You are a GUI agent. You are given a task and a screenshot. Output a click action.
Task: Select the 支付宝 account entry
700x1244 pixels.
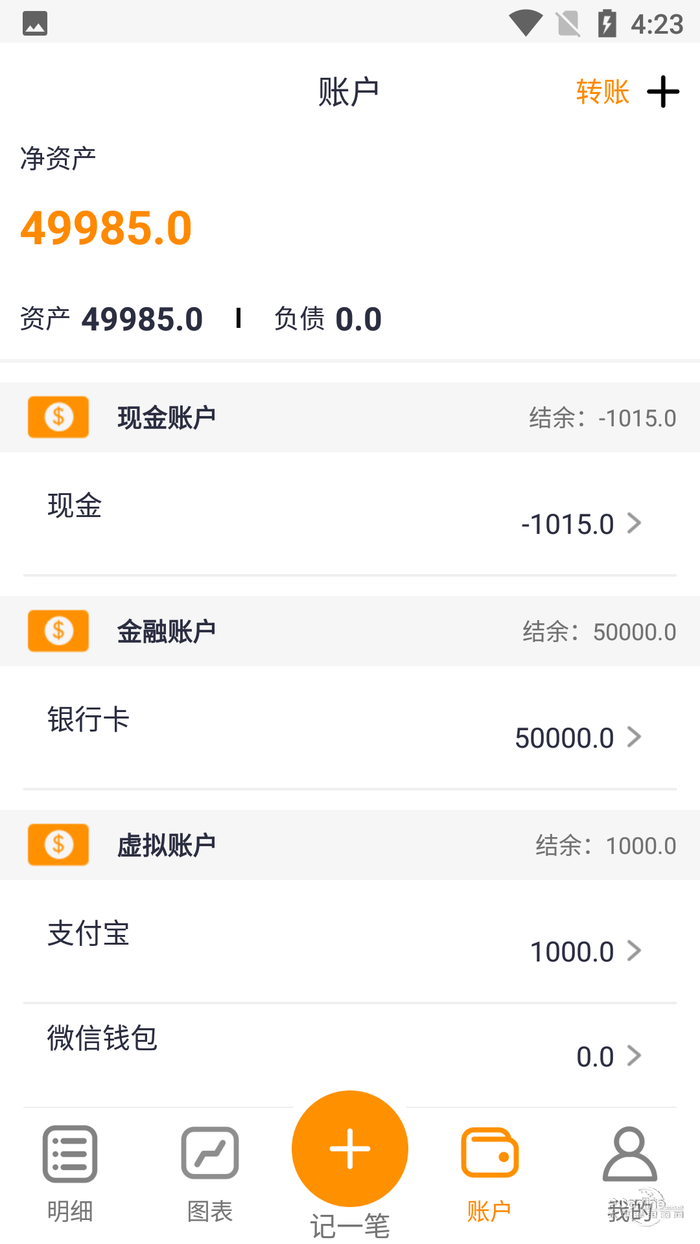[x=300, y=942]
